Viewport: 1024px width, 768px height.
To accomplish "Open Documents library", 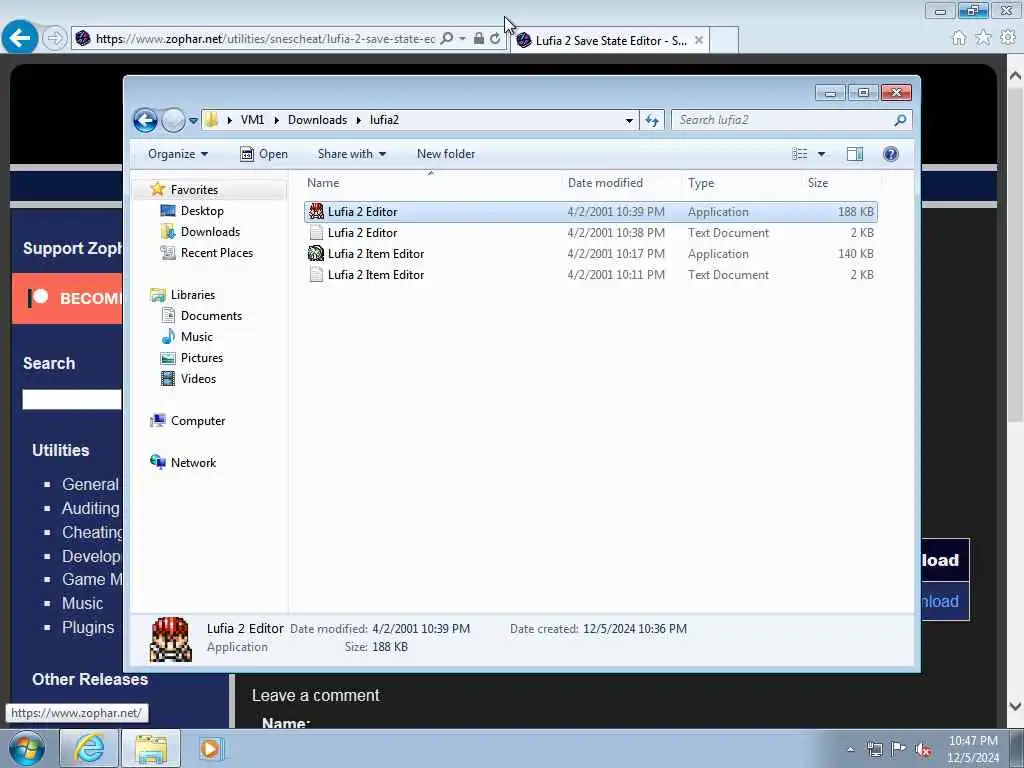I will (211, 316).
